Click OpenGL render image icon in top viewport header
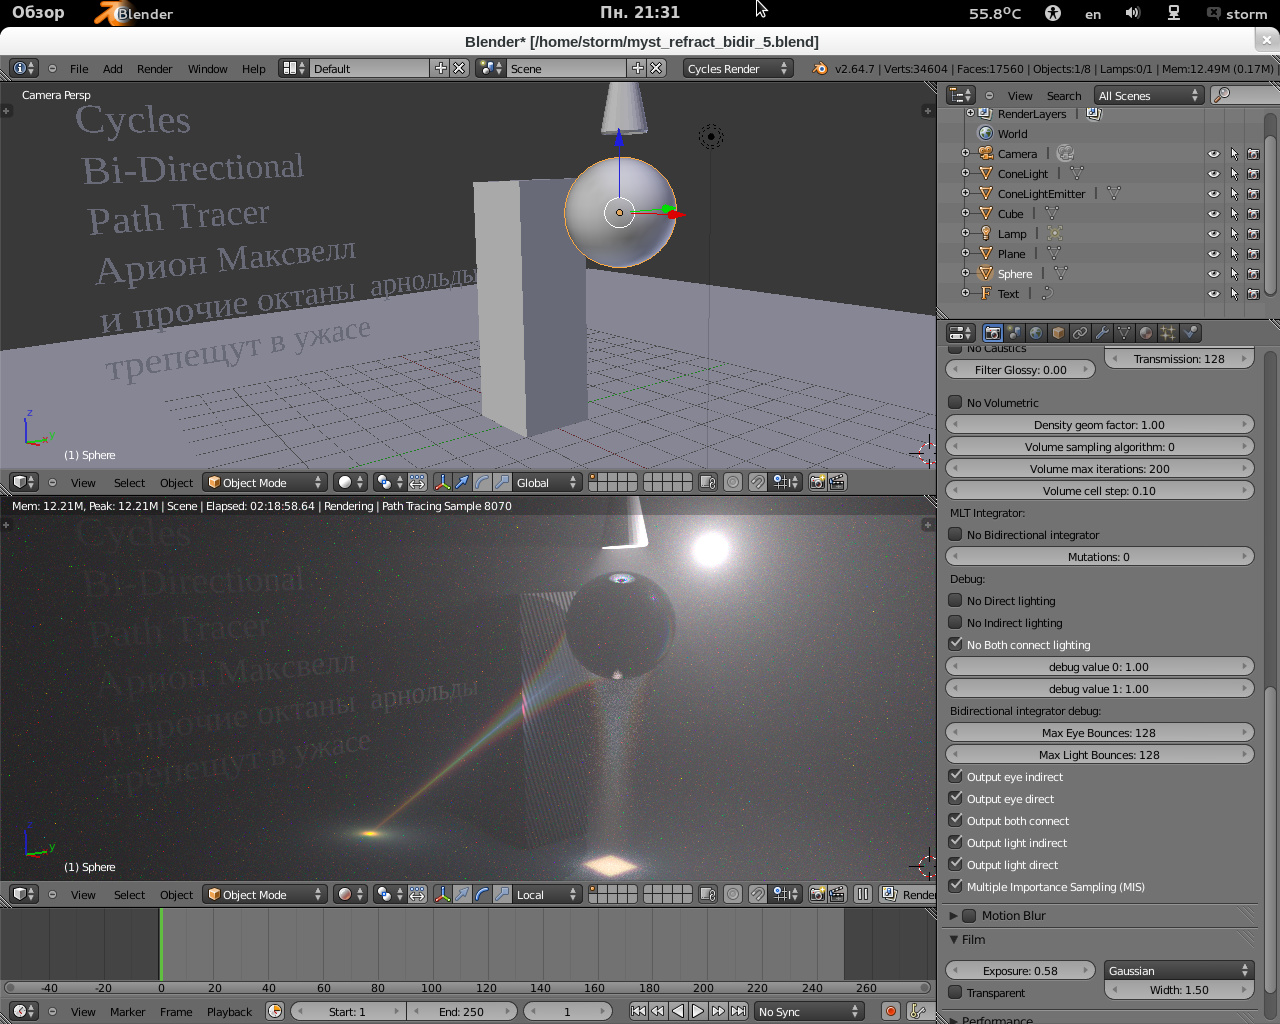This screenshot has height=1024, width=1280. [x=817, y=482]
